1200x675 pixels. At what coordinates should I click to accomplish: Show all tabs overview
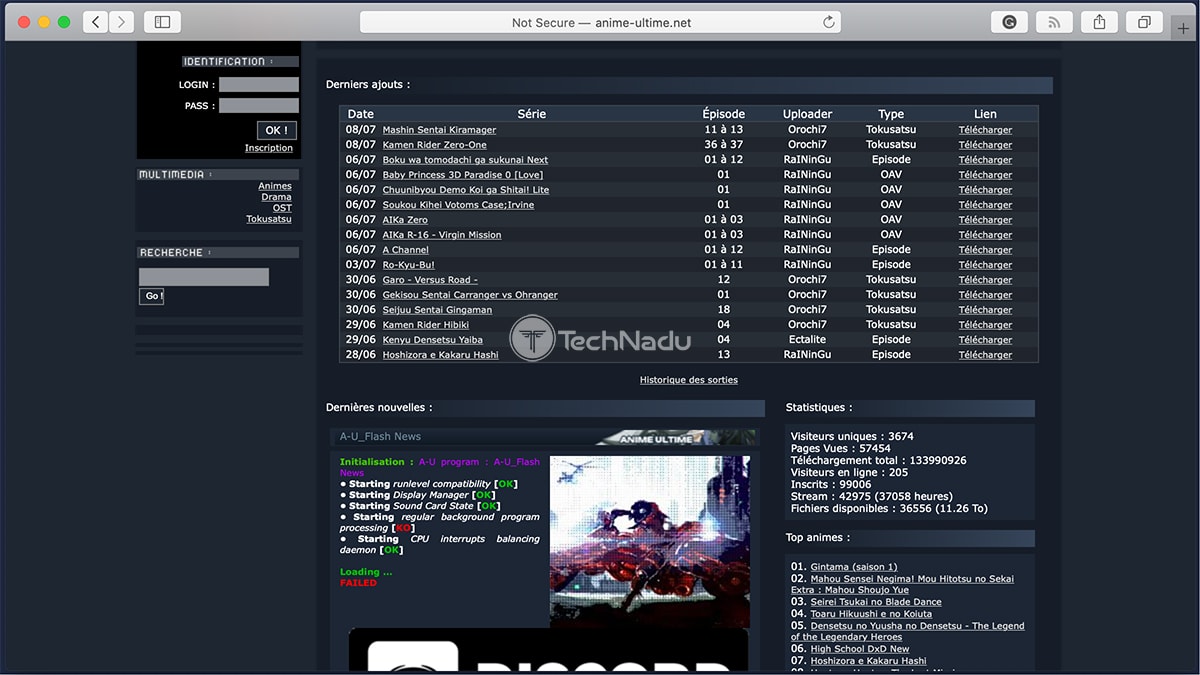pyautogui.click(x=1143, y=22)
